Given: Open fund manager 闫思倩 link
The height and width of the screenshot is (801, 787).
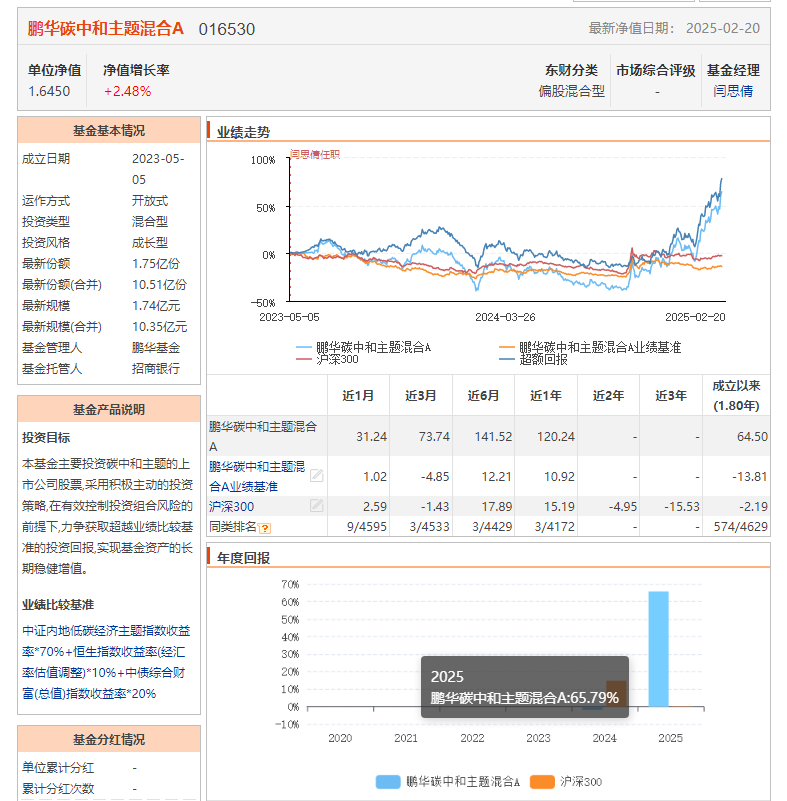Looking at the screenshot, I should 733,91.
